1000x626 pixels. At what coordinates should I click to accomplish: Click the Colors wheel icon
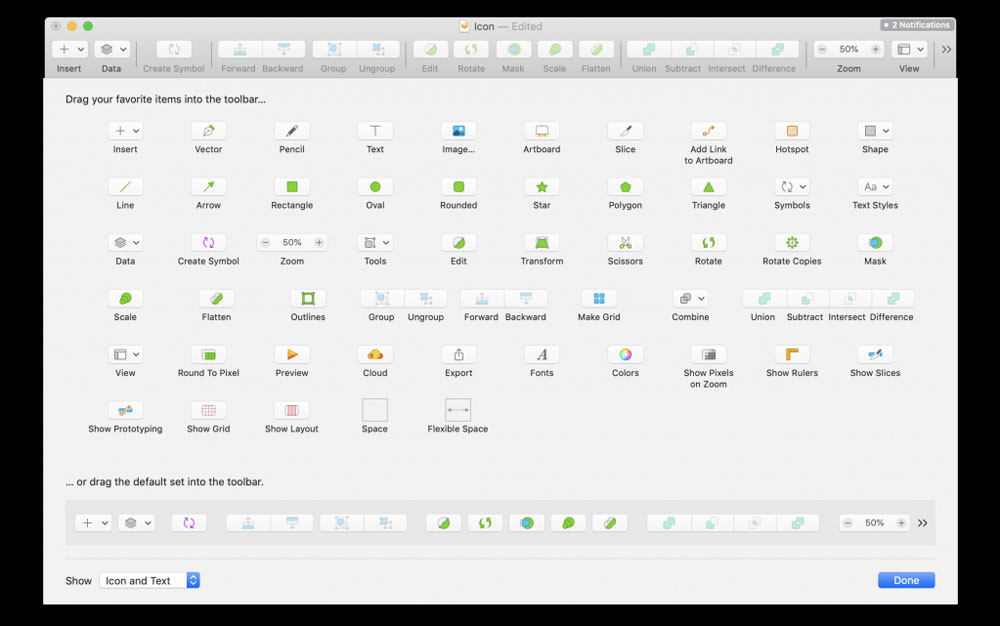(x=625, y=354)
